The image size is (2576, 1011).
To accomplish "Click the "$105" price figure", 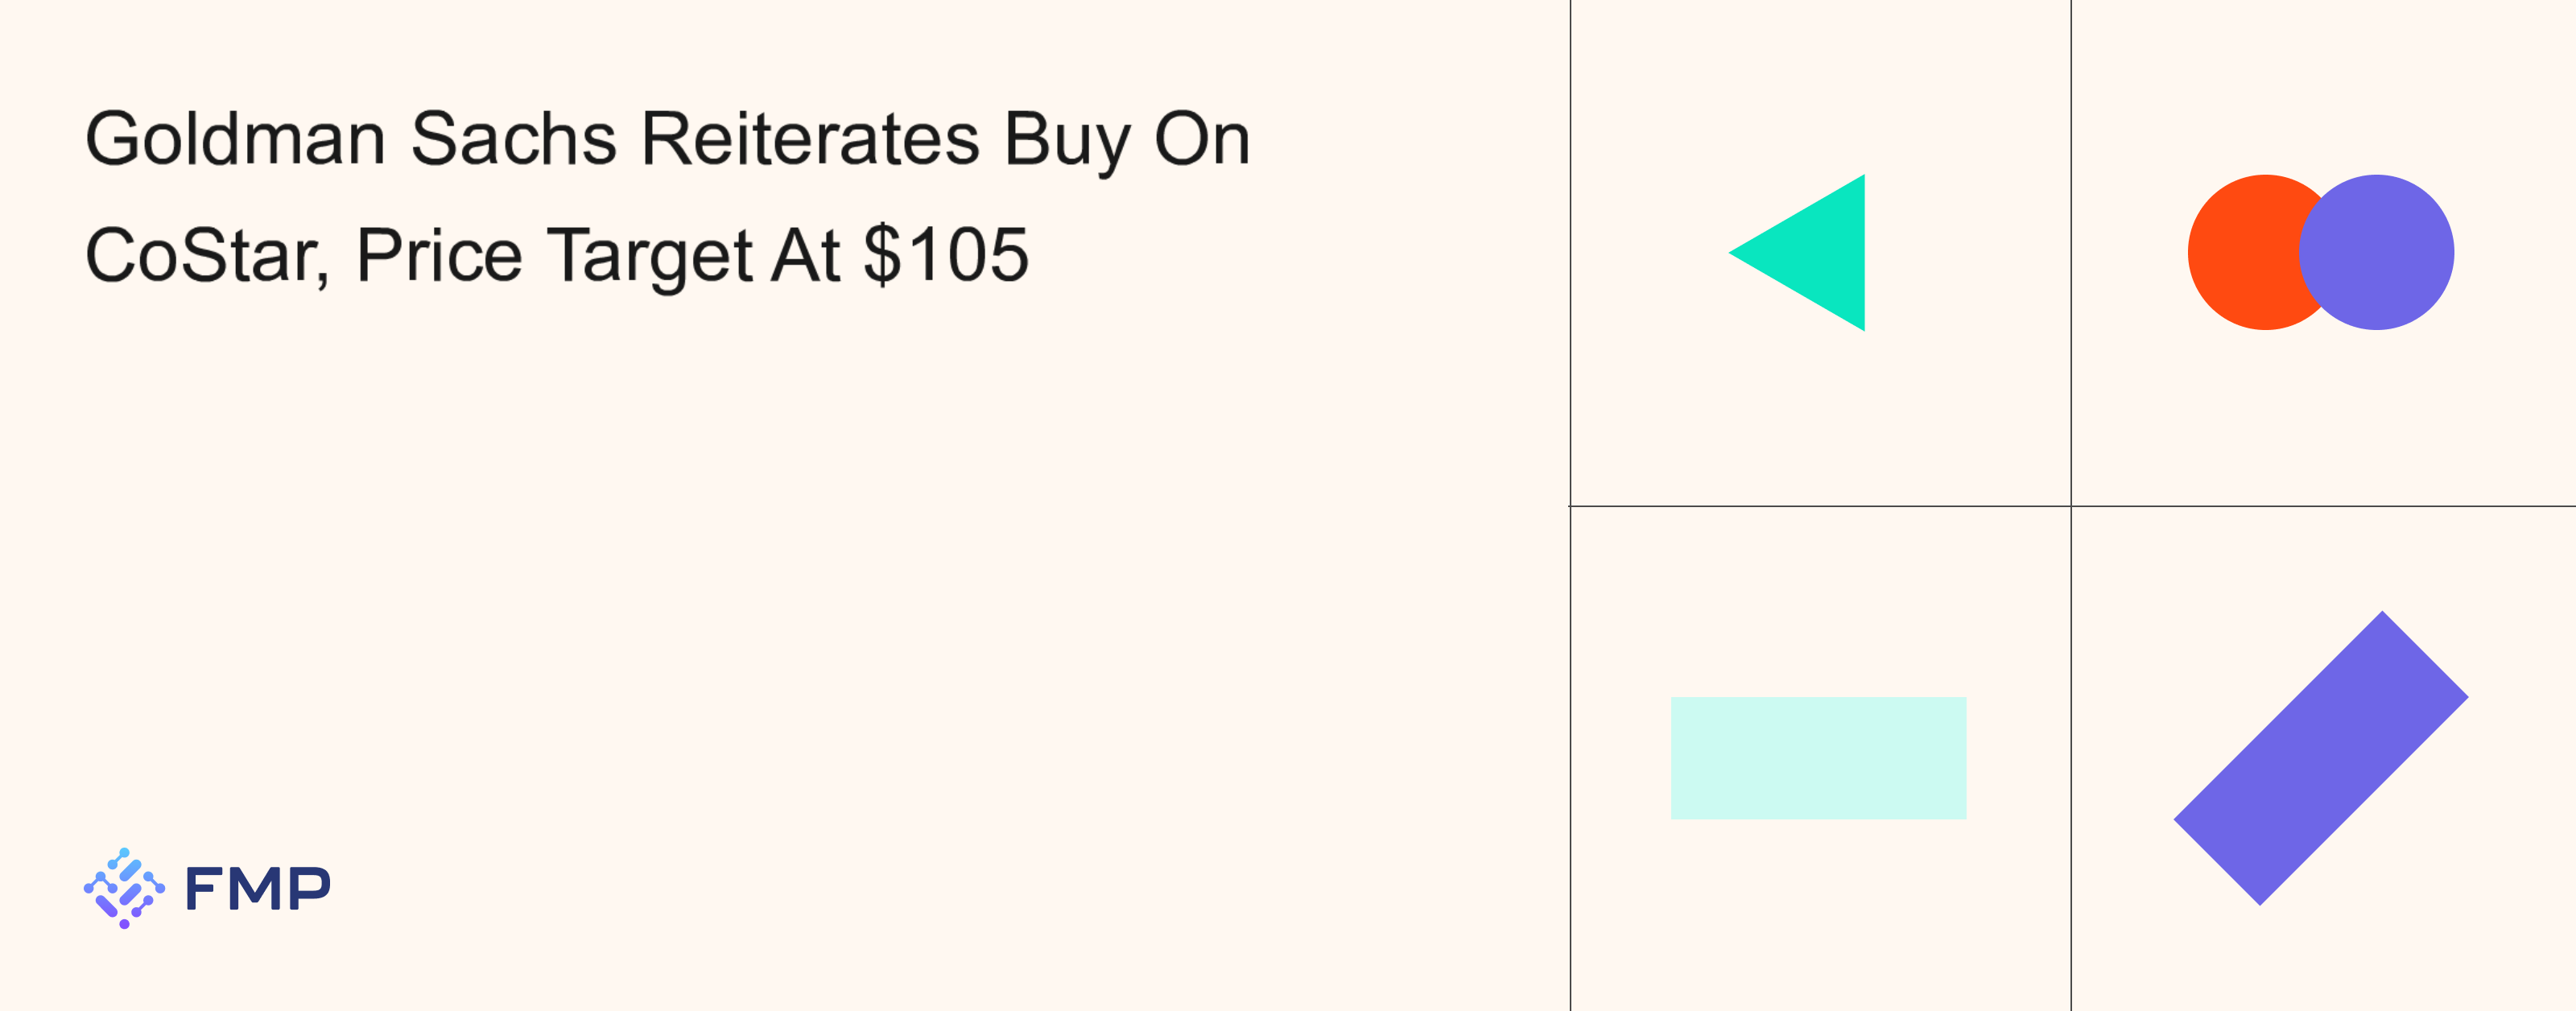I will coord(946,255).
